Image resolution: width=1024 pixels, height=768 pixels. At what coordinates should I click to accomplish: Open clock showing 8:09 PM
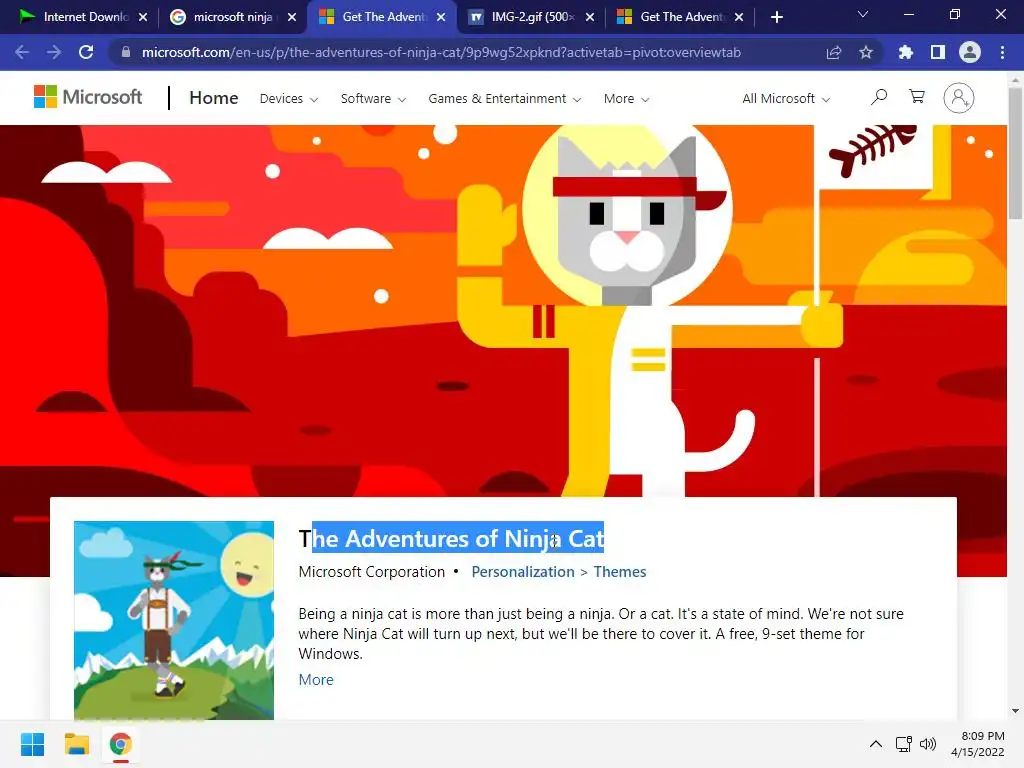978,744
